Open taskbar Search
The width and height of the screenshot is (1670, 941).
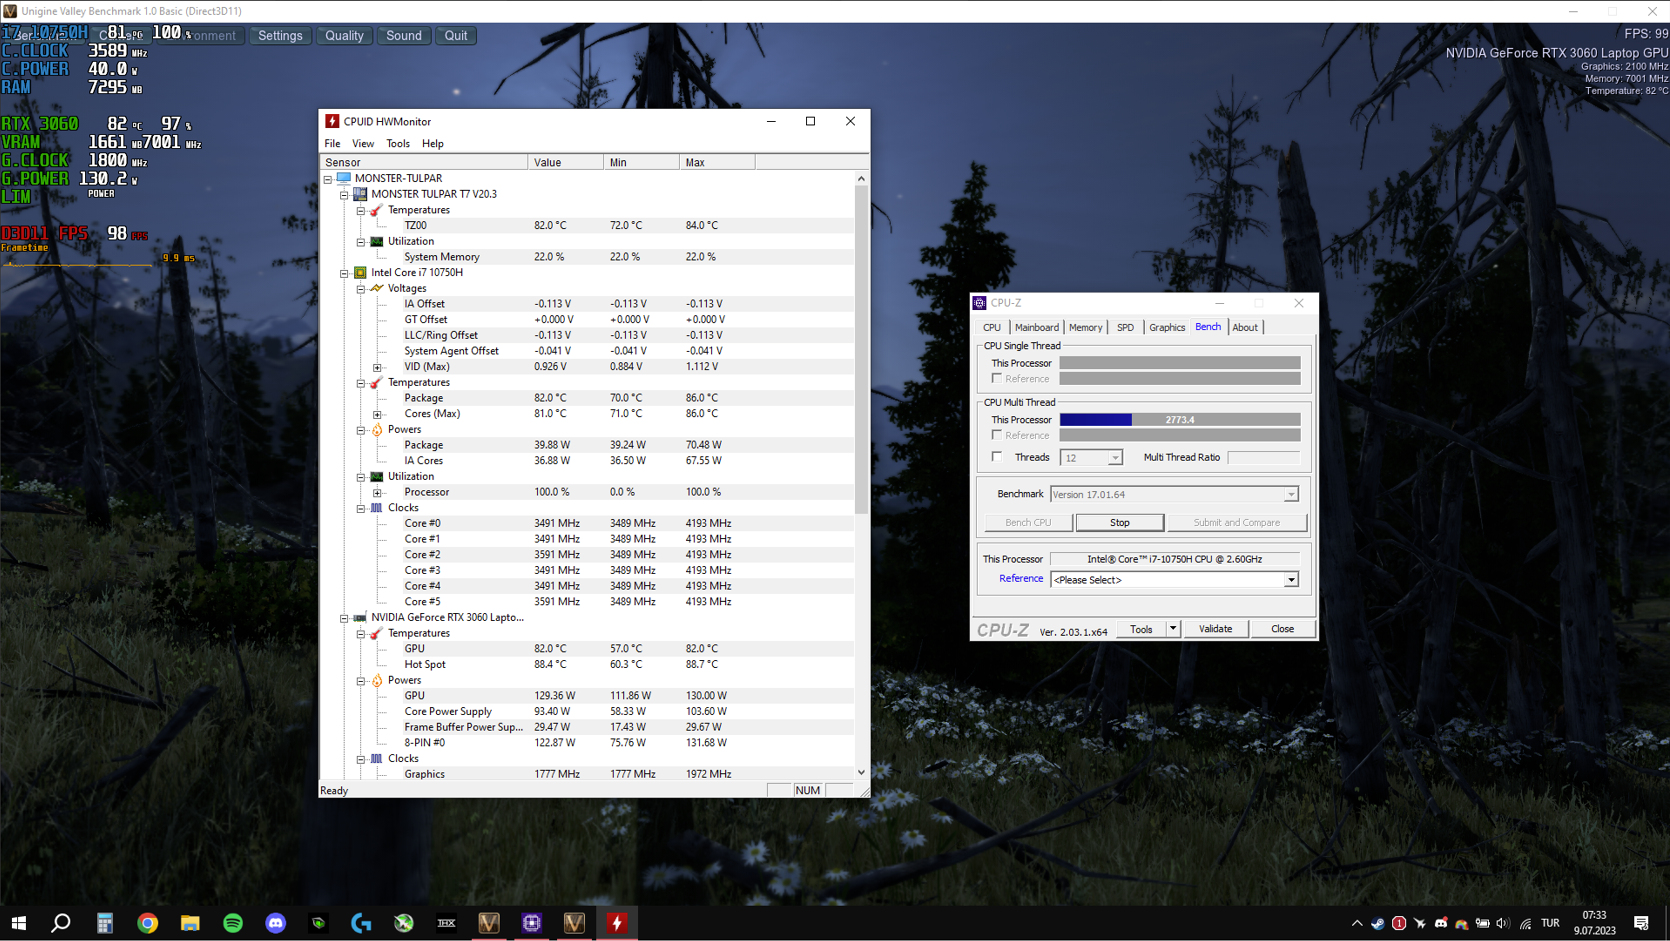point(61,923)
